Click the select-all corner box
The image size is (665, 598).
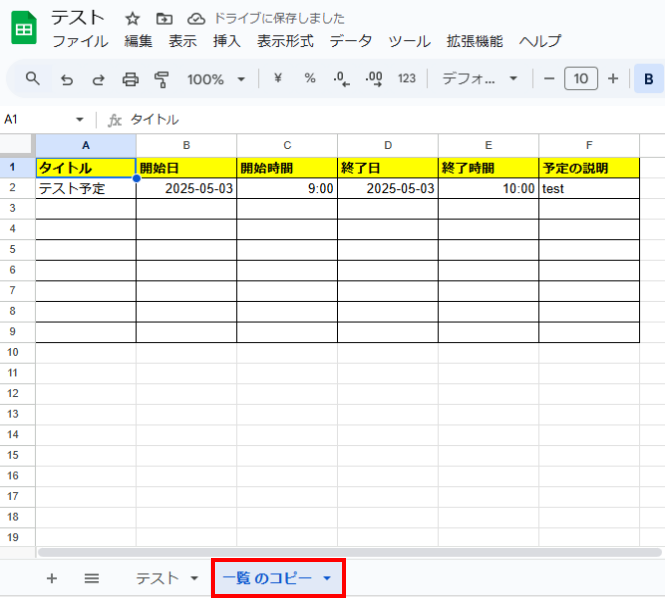point(16,145)
